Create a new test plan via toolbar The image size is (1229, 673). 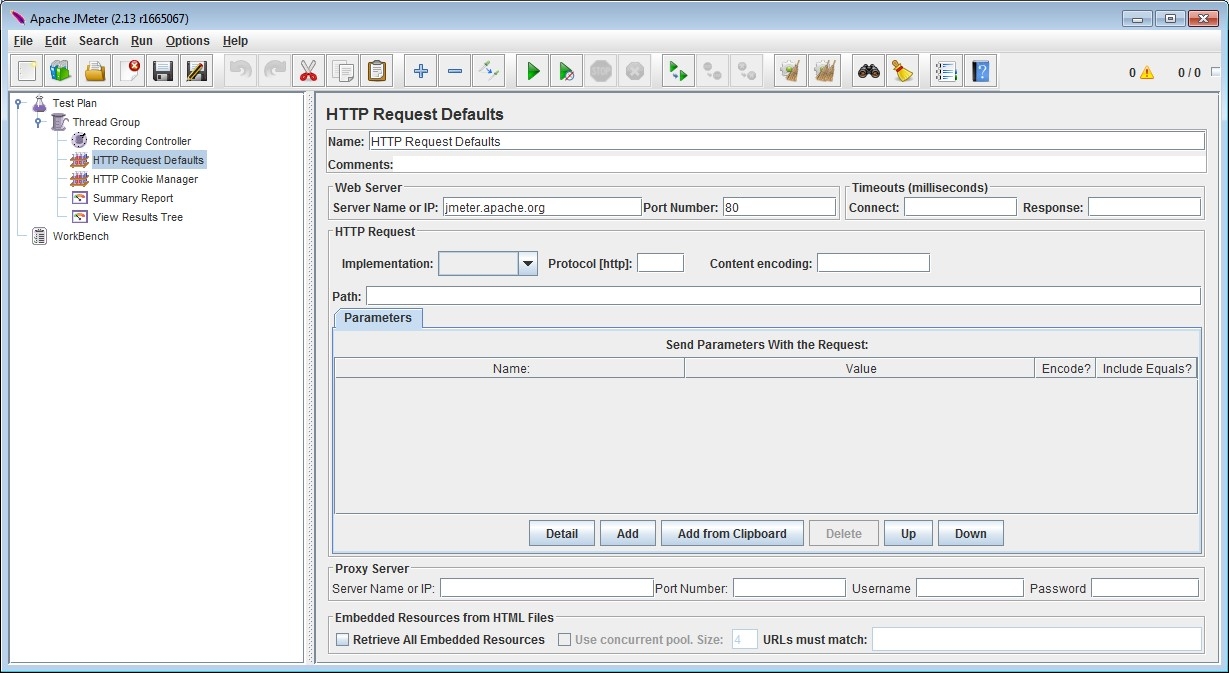click(27, 71)
